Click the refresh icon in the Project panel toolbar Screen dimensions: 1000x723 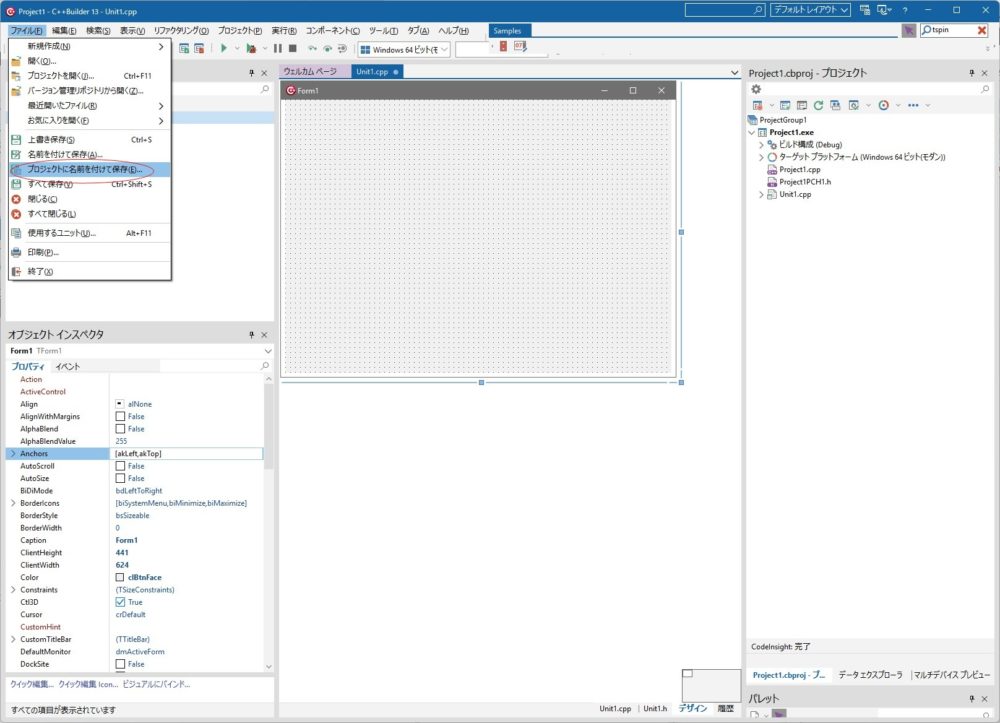(x=818, y=105)
